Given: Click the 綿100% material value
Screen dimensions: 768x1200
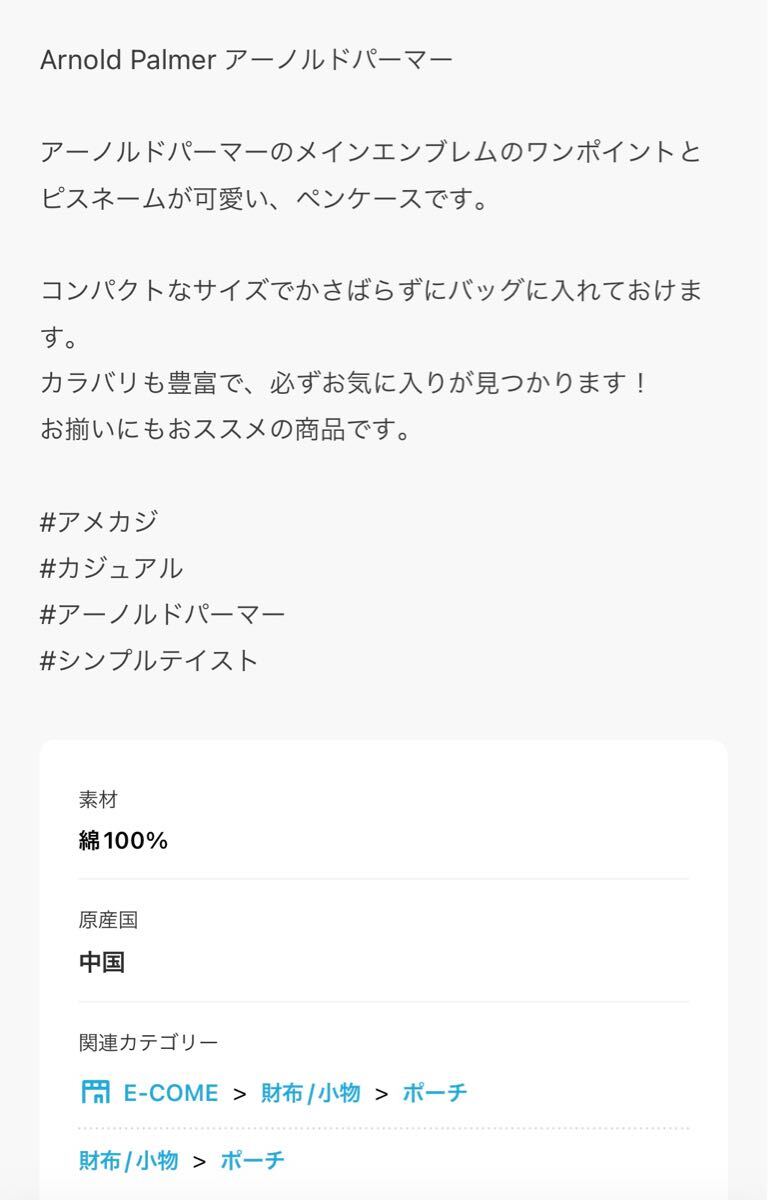Looking at the screenshot, I should pyautogui.click(x=123, y=841).
